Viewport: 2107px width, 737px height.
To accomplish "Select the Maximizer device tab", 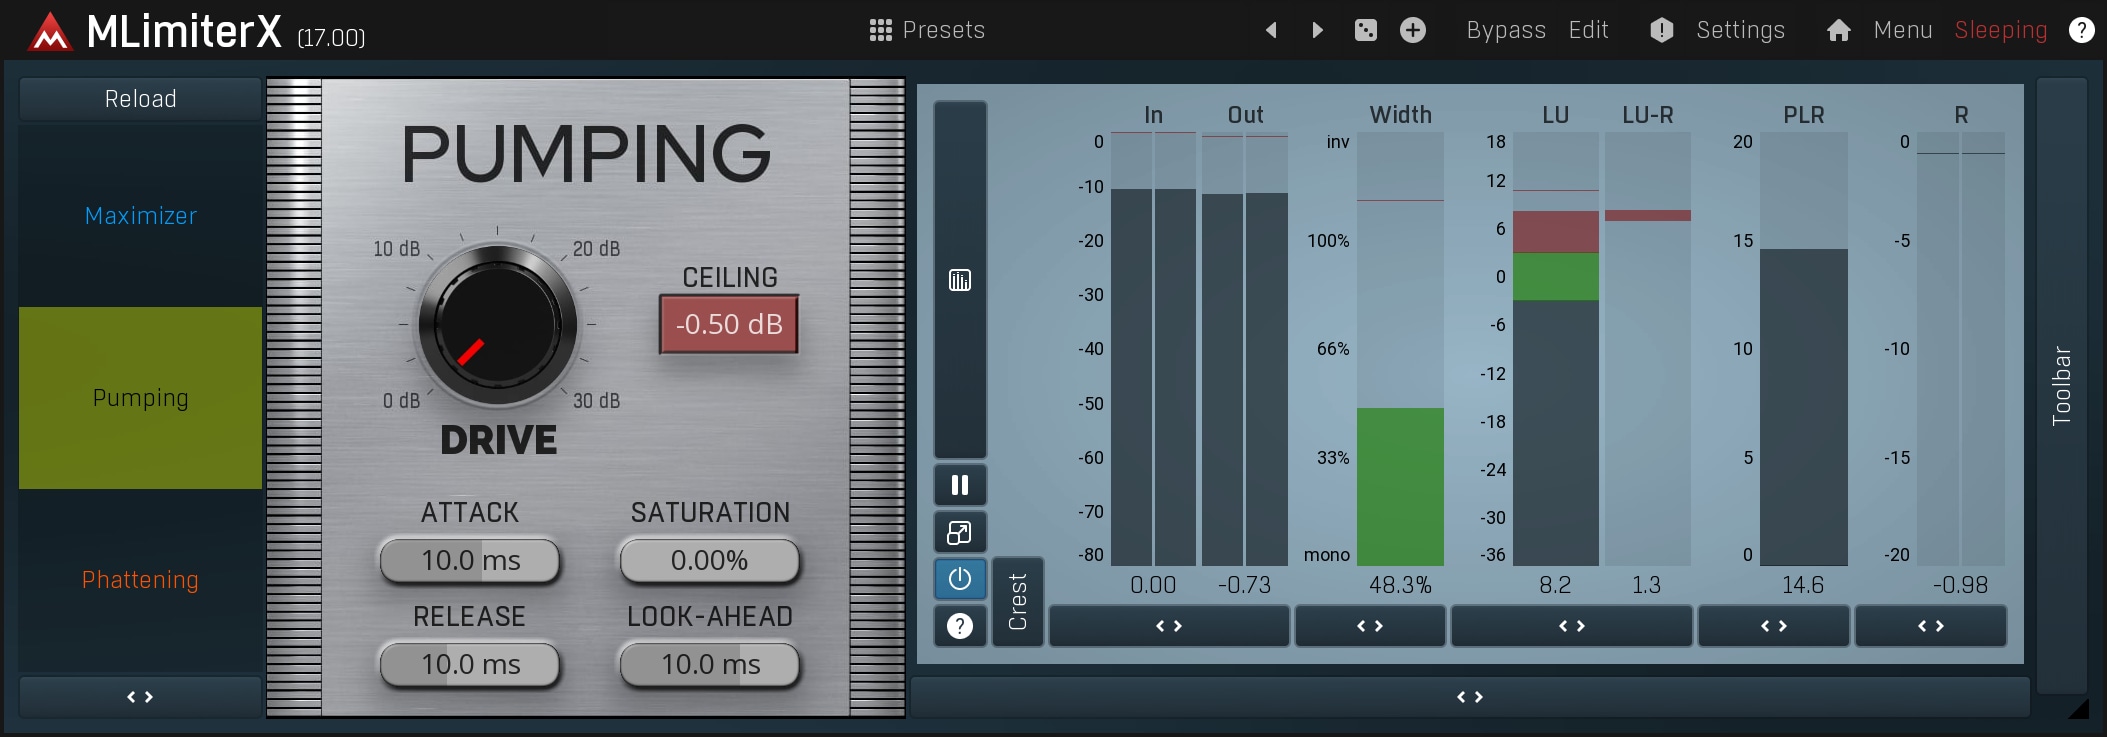I will 140,216.
